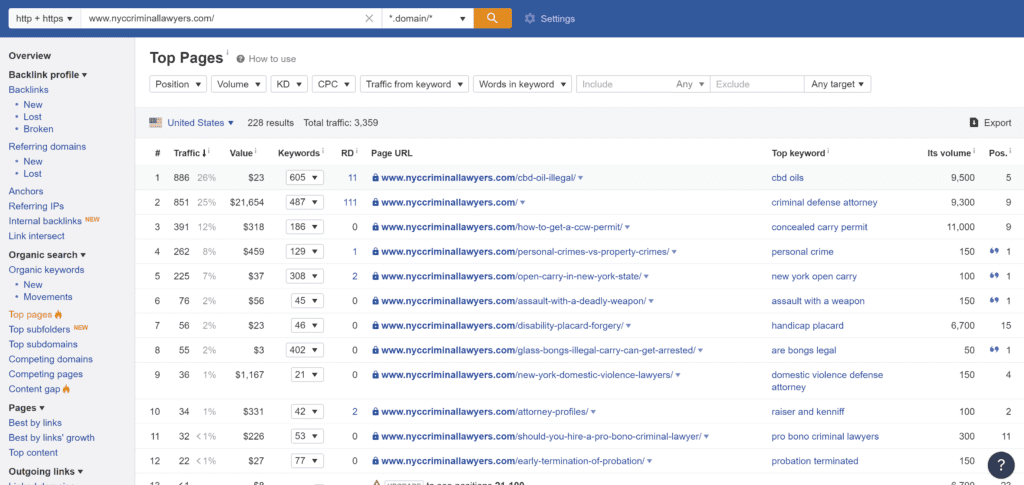Open Broken backlinks in the sidebar
This screenshot has width=1024, height=485.
tap(39, 129)
